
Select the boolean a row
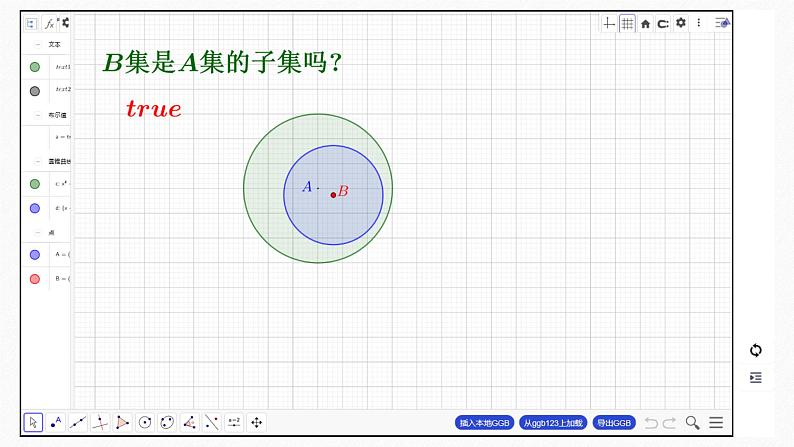coord(61,137)
